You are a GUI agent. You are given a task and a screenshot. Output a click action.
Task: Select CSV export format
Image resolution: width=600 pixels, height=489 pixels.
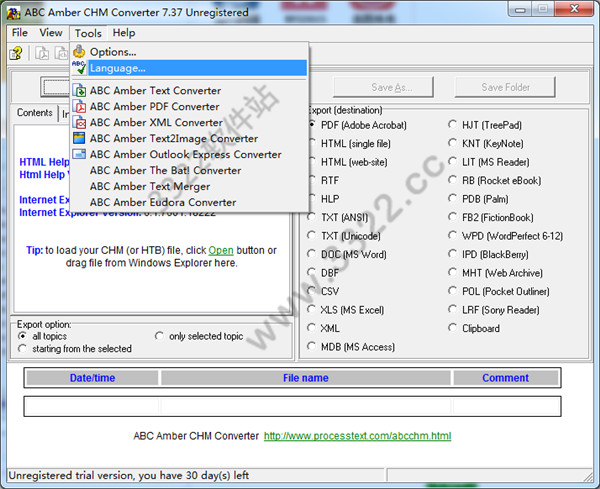(323, 292)
